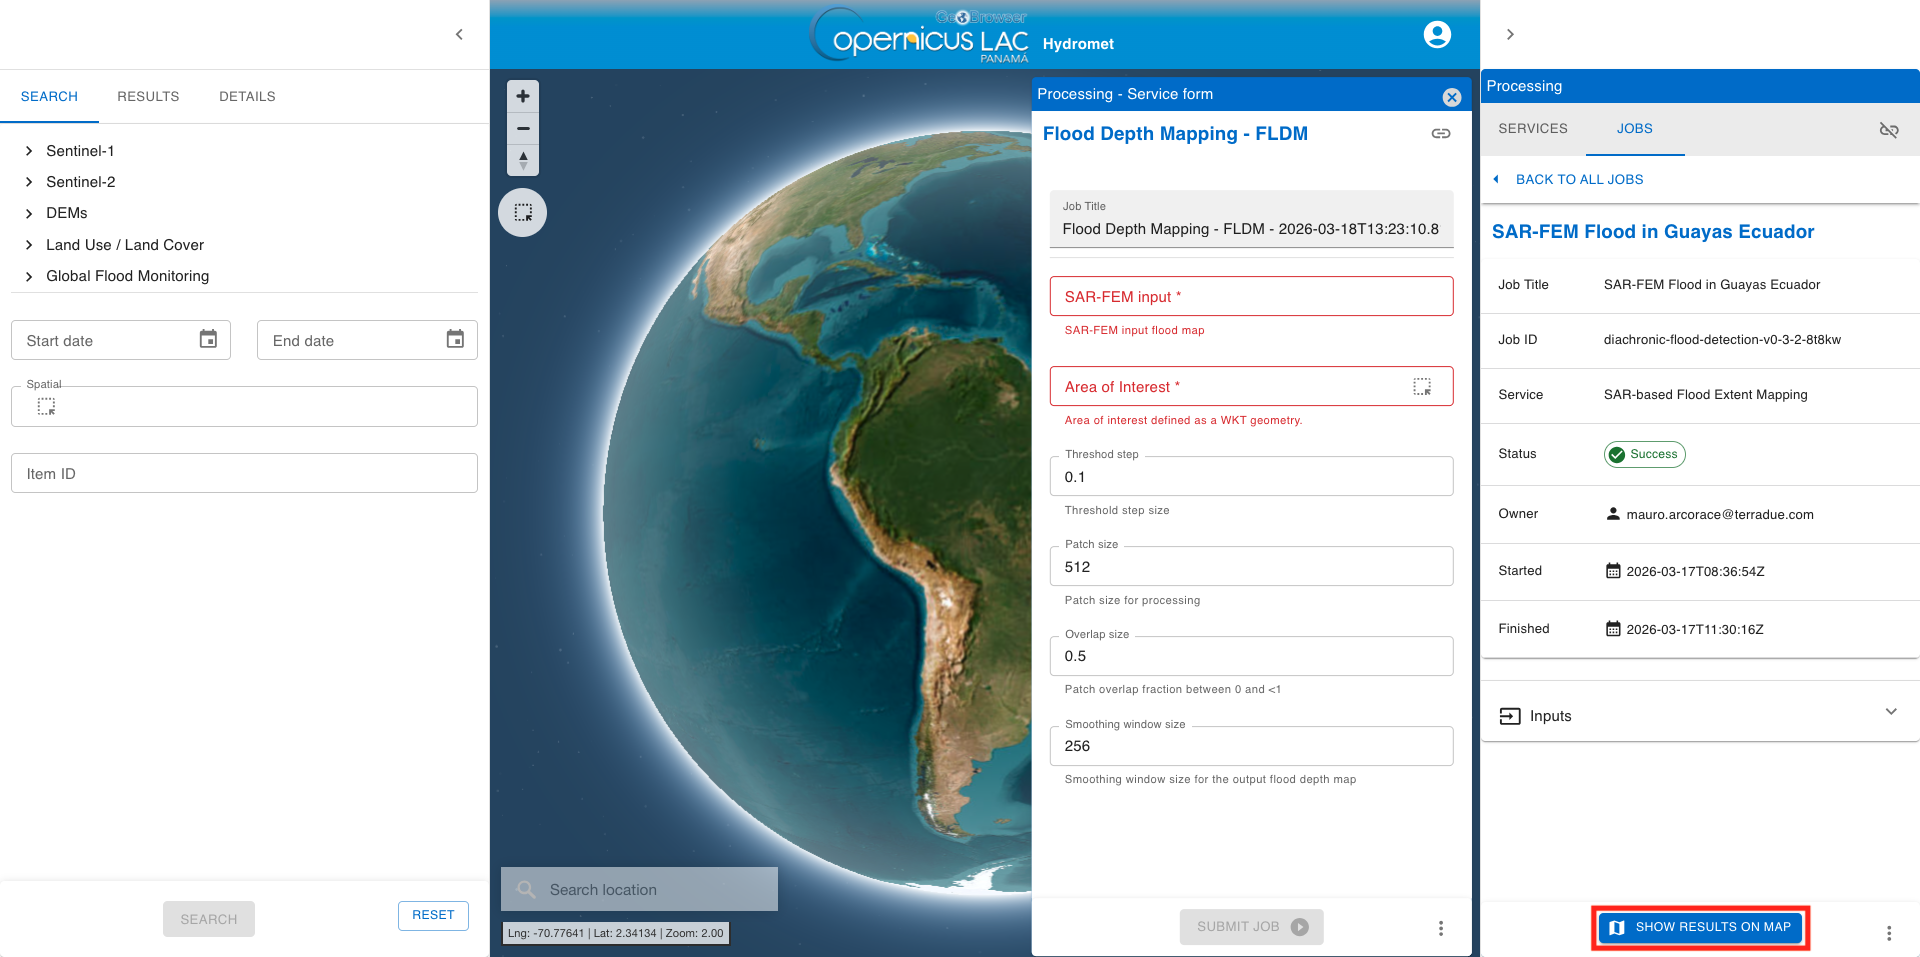
Task: Click the map zoom out button
Action: click(523, 129)
